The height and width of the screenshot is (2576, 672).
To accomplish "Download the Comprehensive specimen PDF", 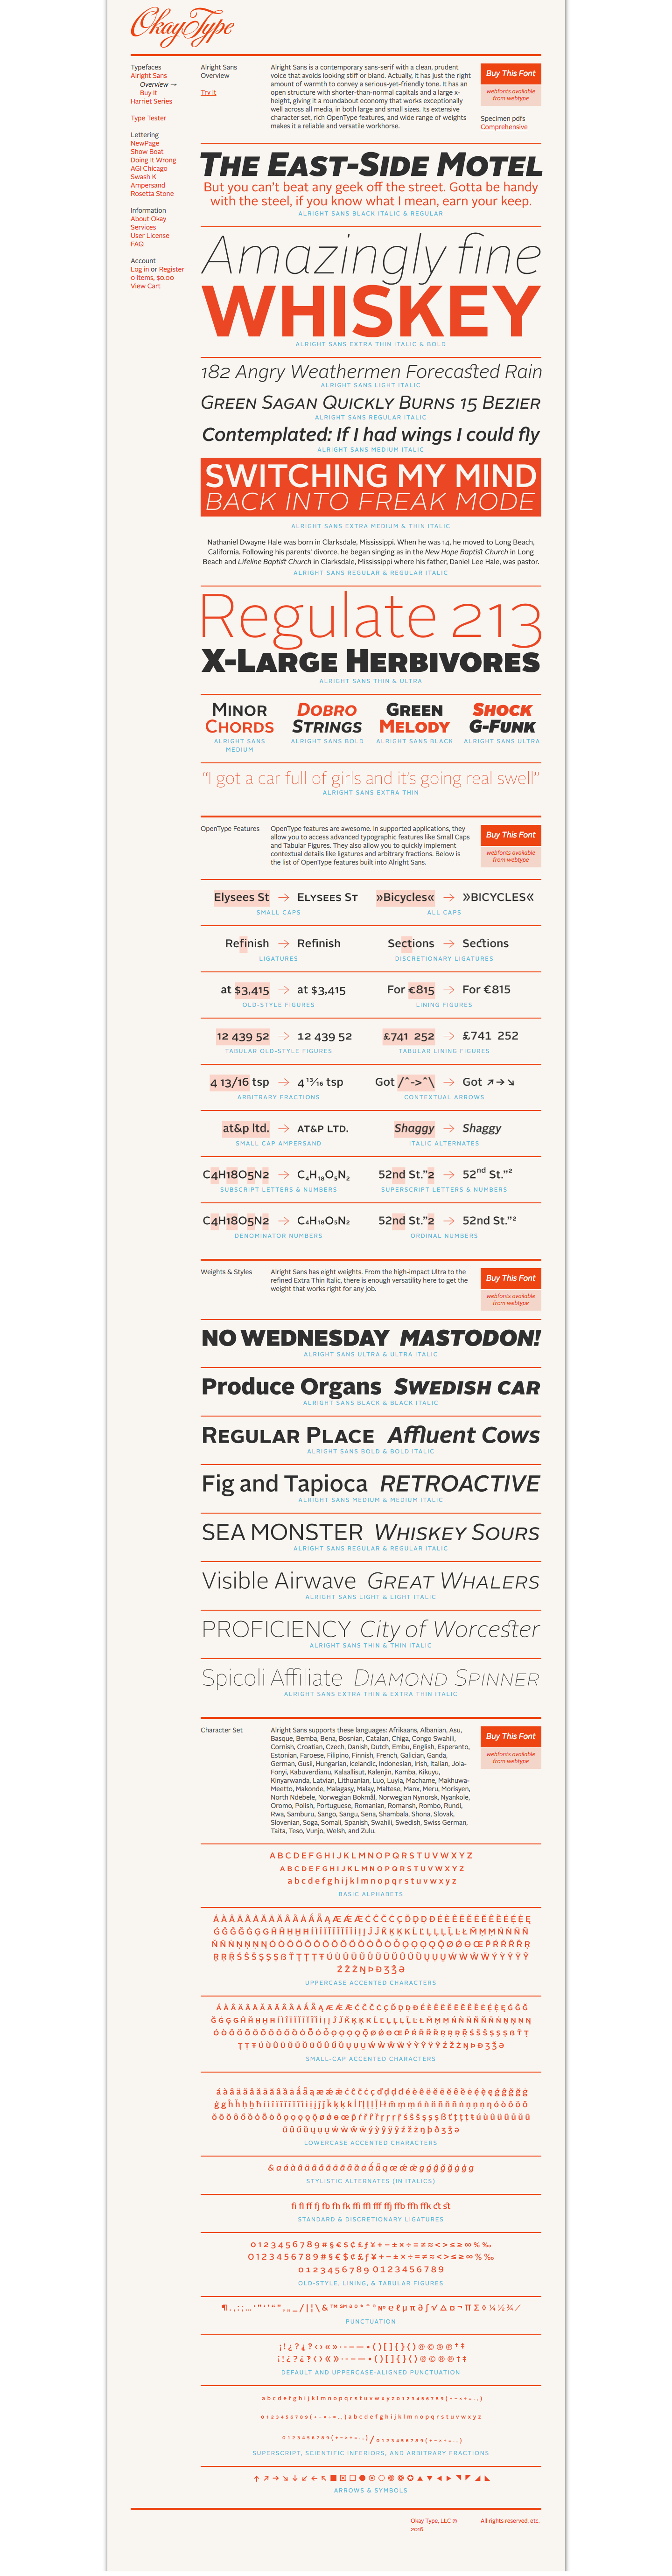I will coord(504,127).
